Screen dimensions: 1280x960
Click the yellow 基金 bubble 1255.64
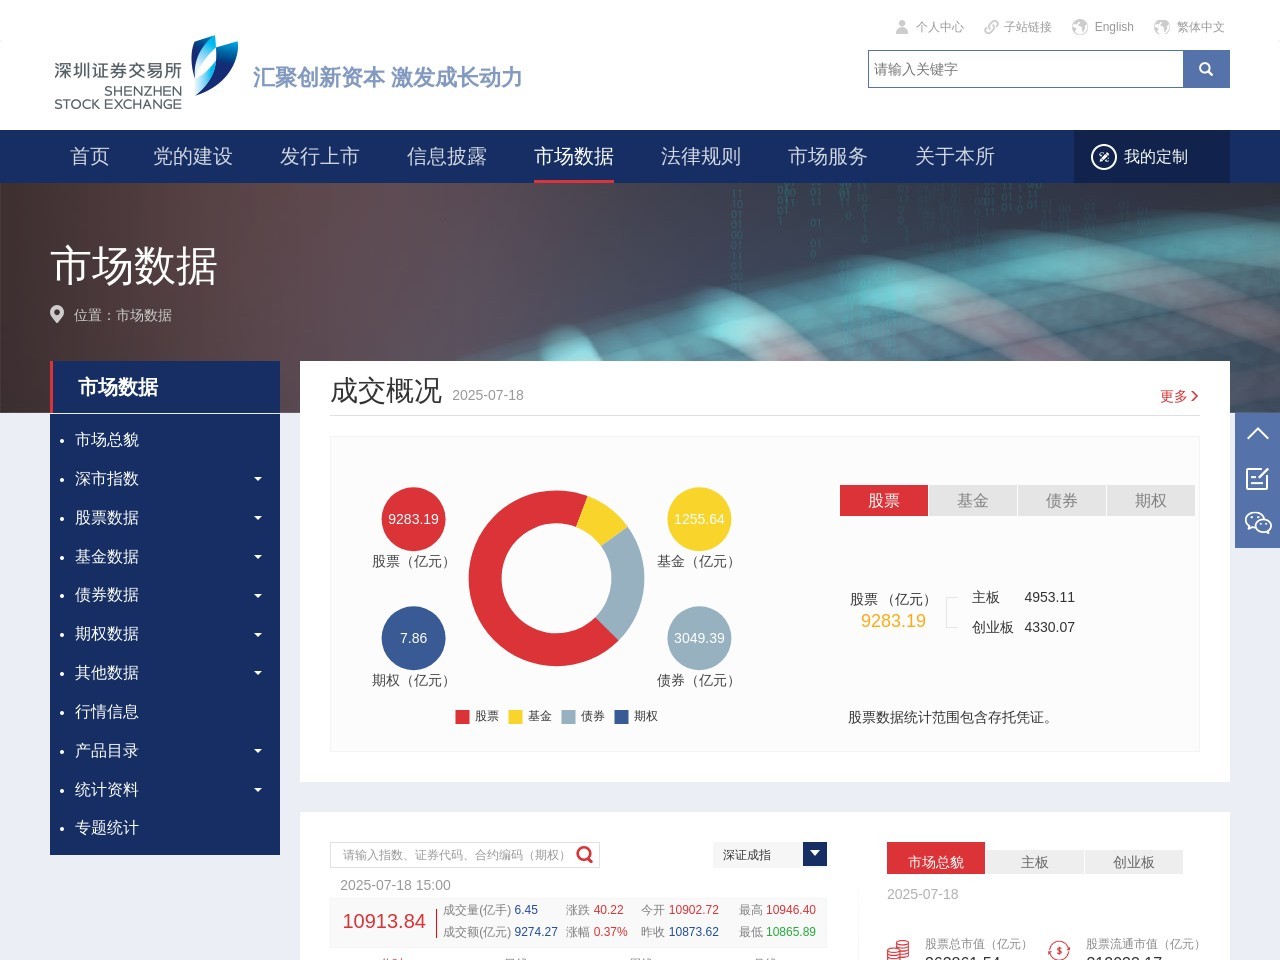699,519
